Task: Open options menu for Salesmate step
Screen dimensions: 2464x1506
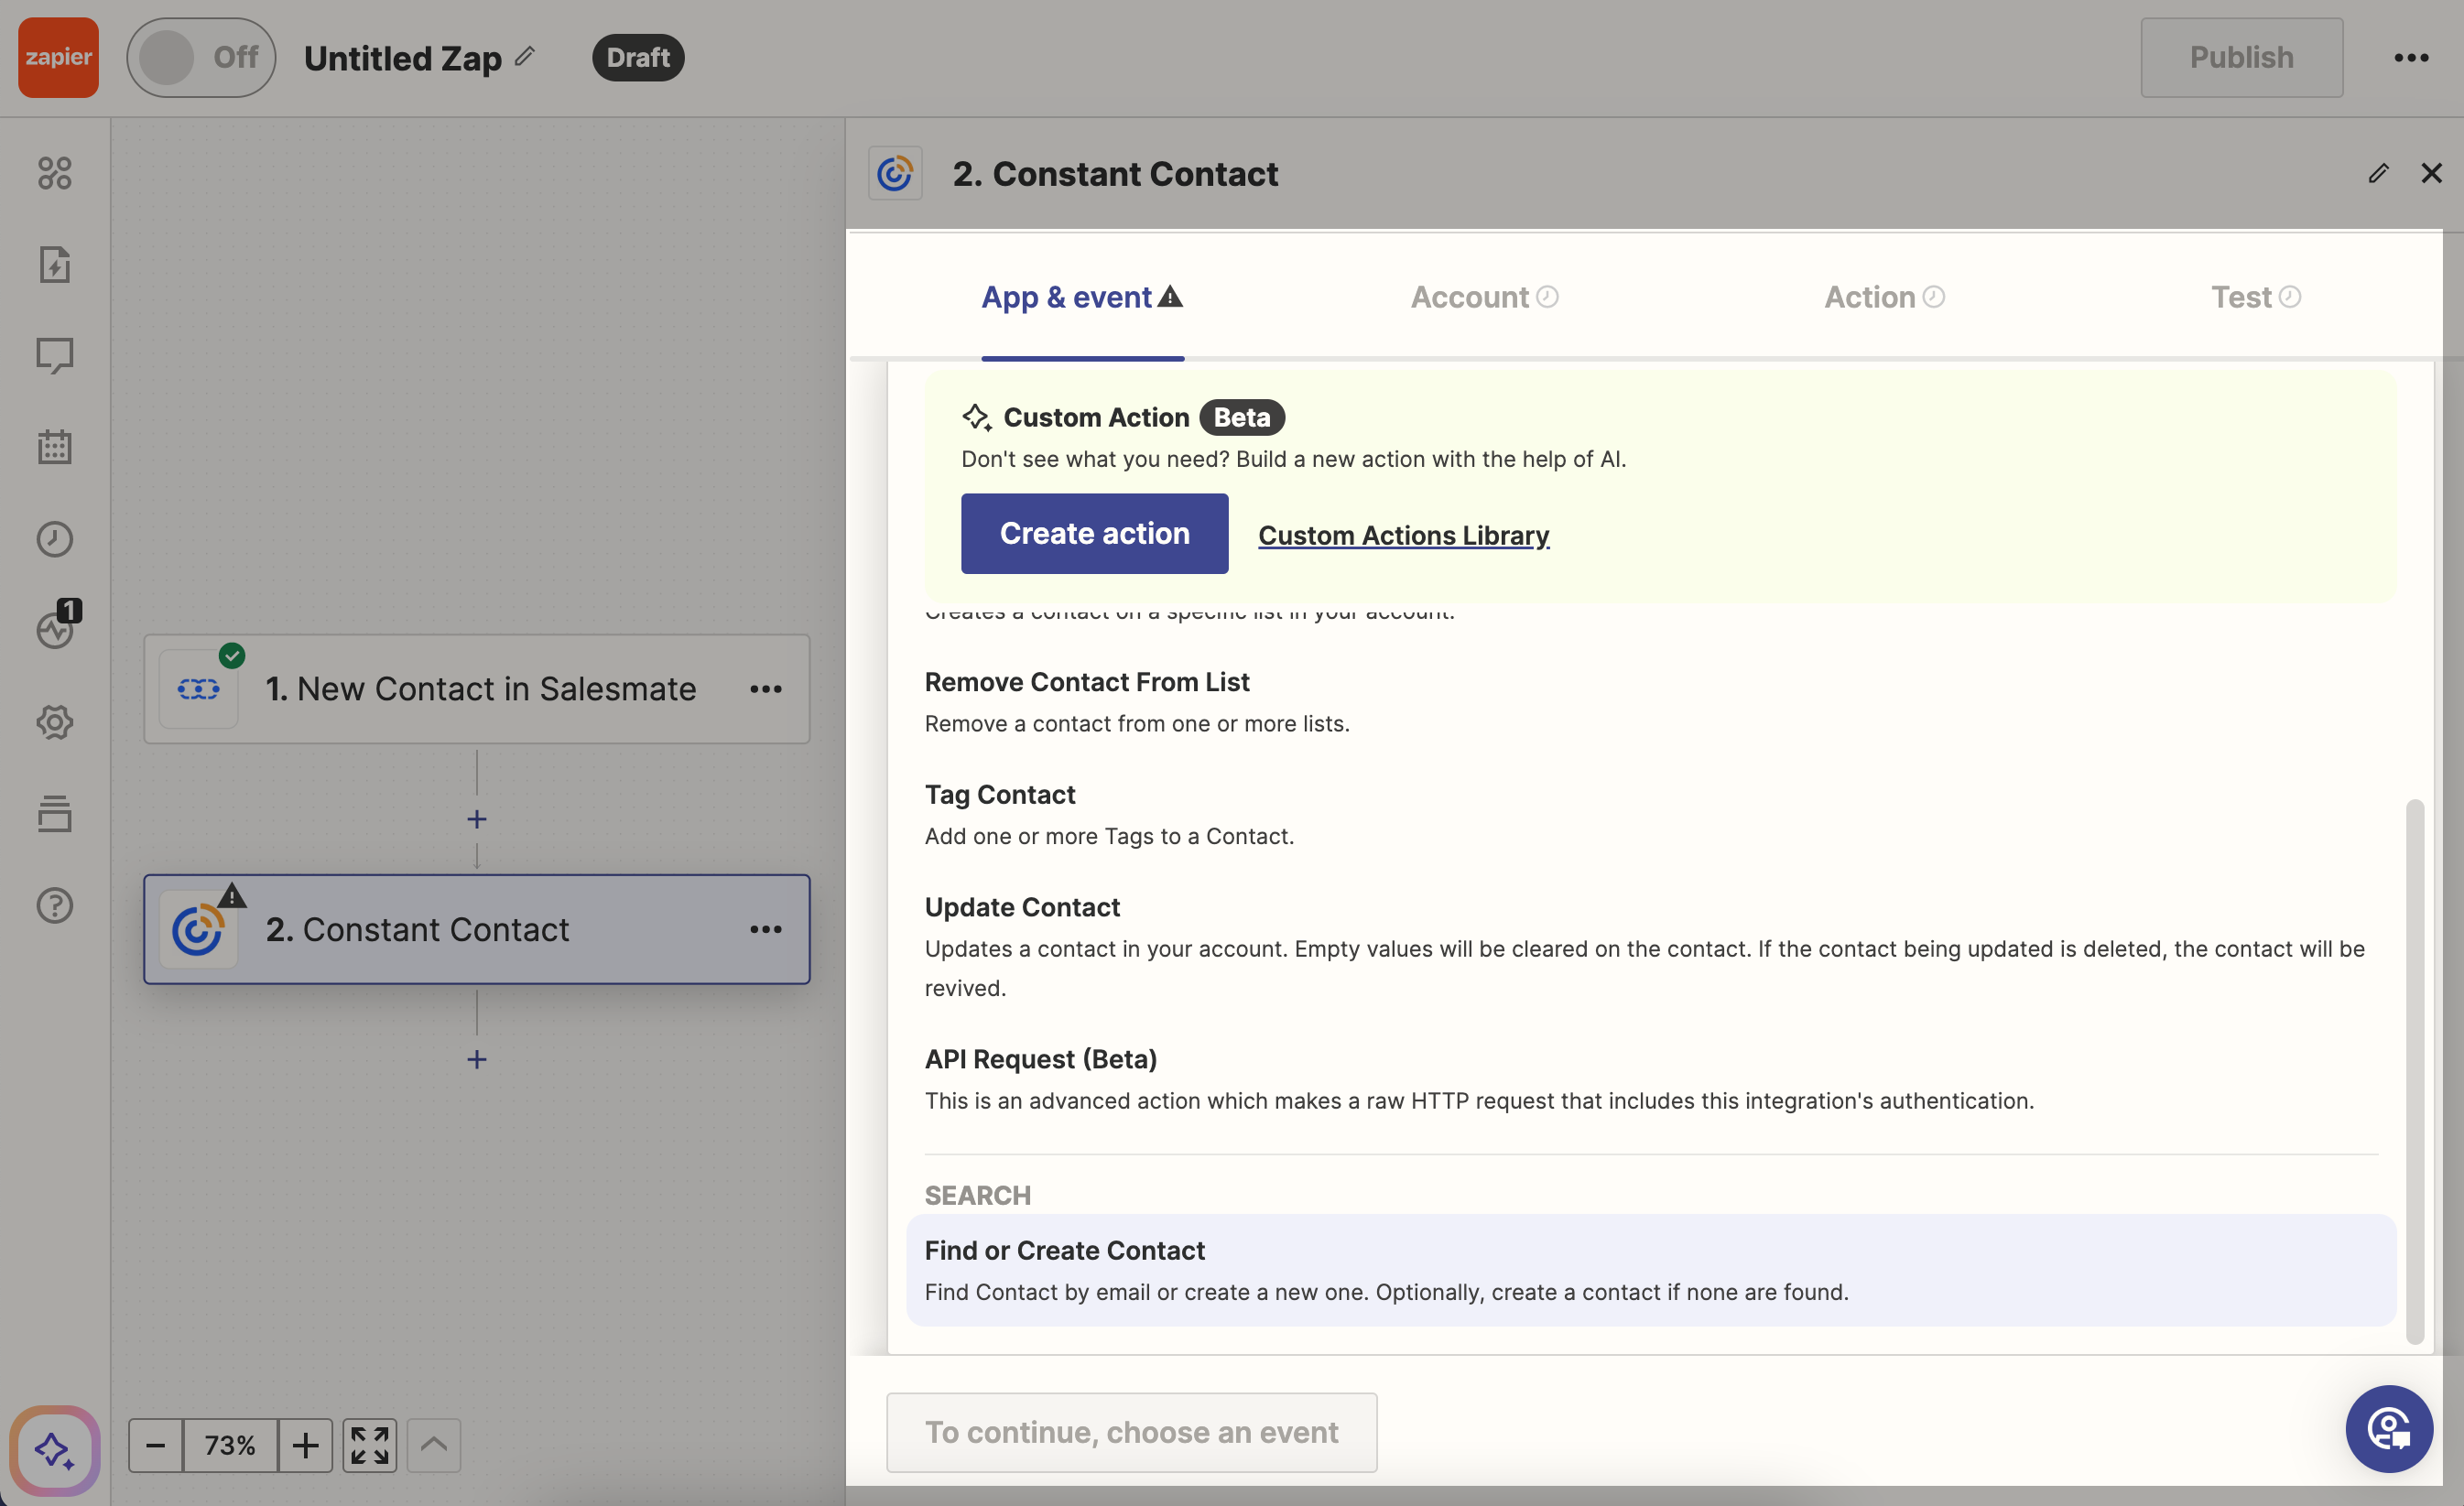Action: [x=766, y=689]
